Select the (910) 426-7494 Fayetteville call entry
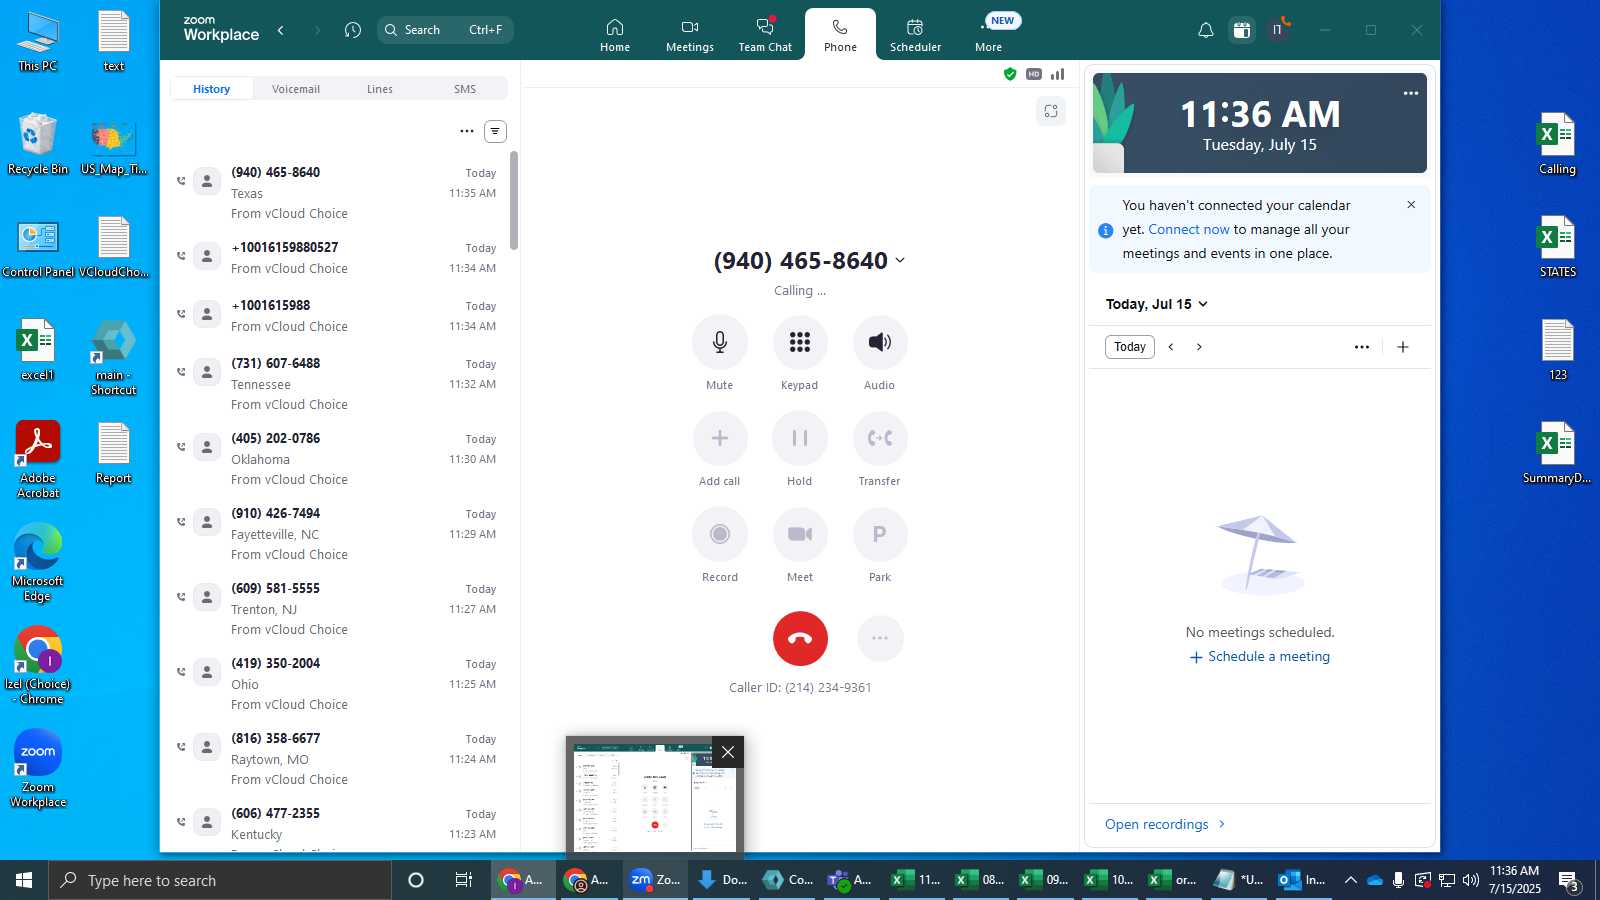The width and height of the screenshot is (1600, 900). pos(340,534)
